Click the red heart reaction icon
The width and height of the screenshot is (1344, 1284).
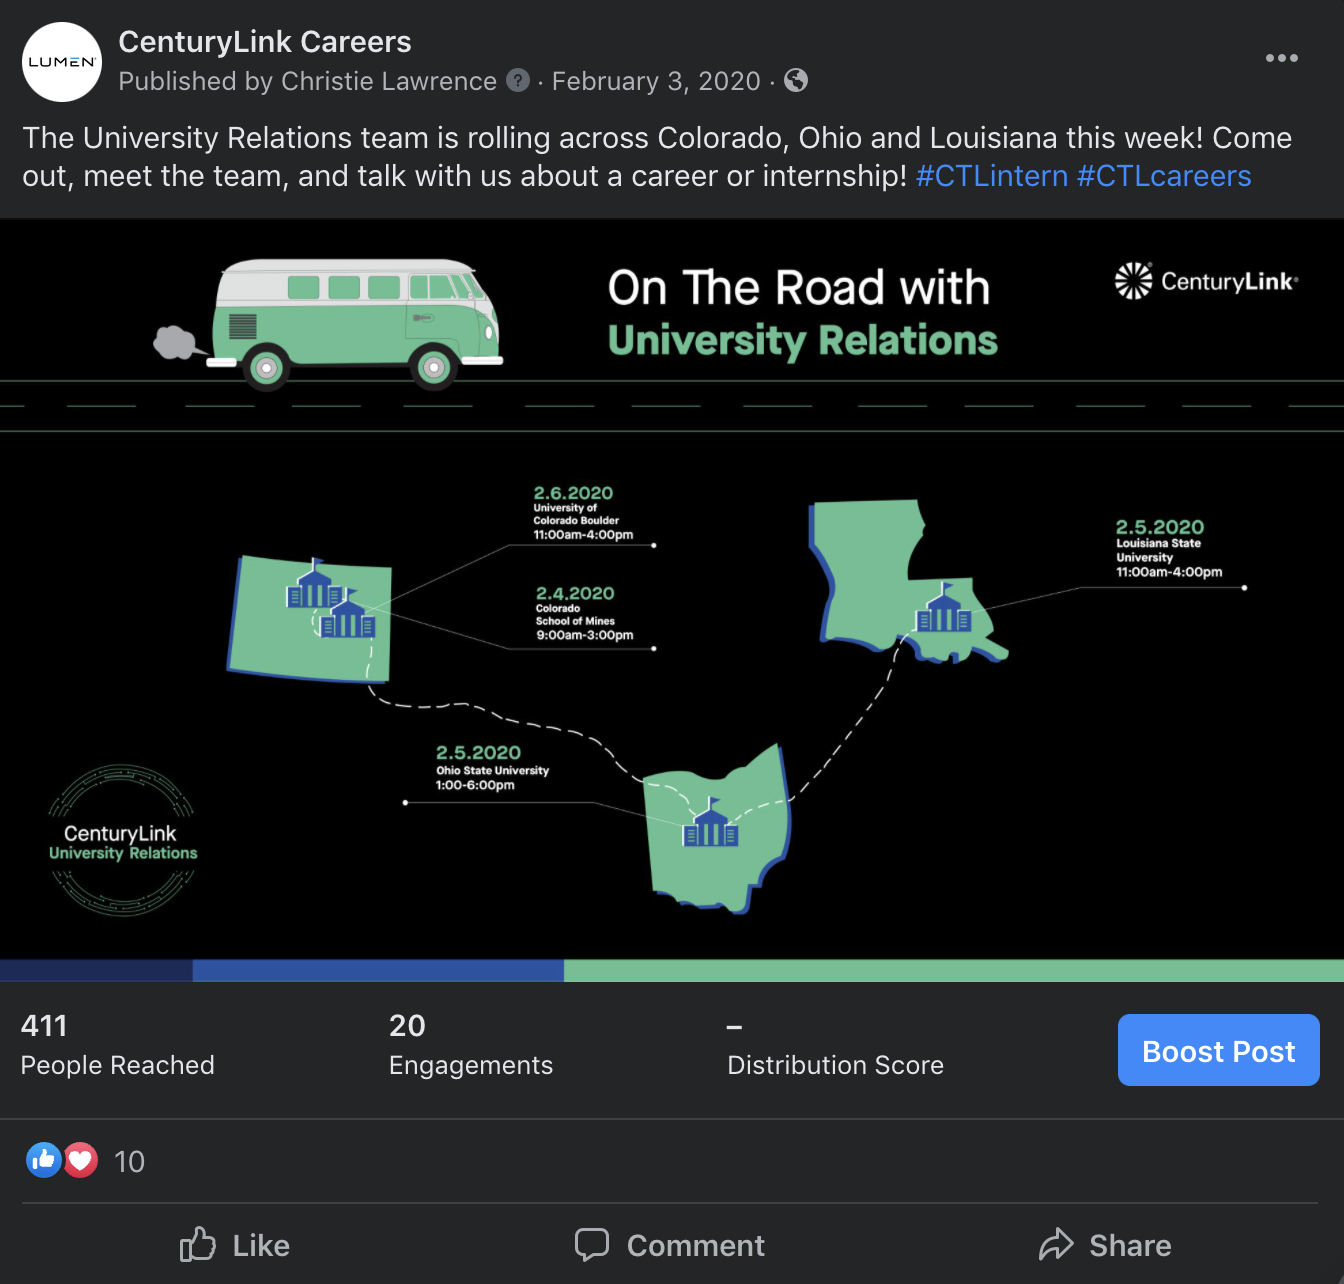pyautogui.click(x=80, y=1160)
